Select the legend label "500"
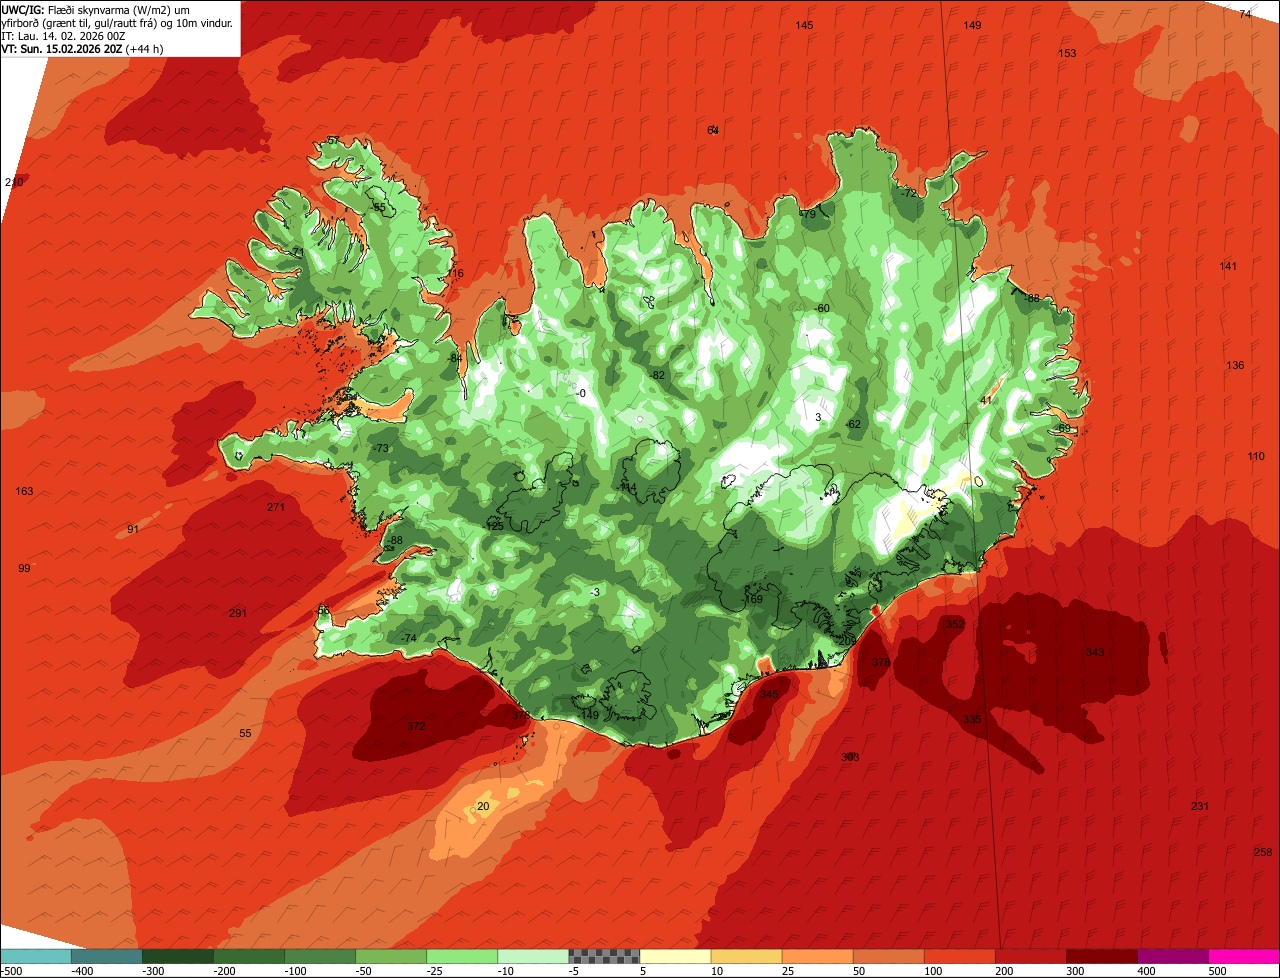The height and width of the screenshot is (978, 1280). 1217,970
